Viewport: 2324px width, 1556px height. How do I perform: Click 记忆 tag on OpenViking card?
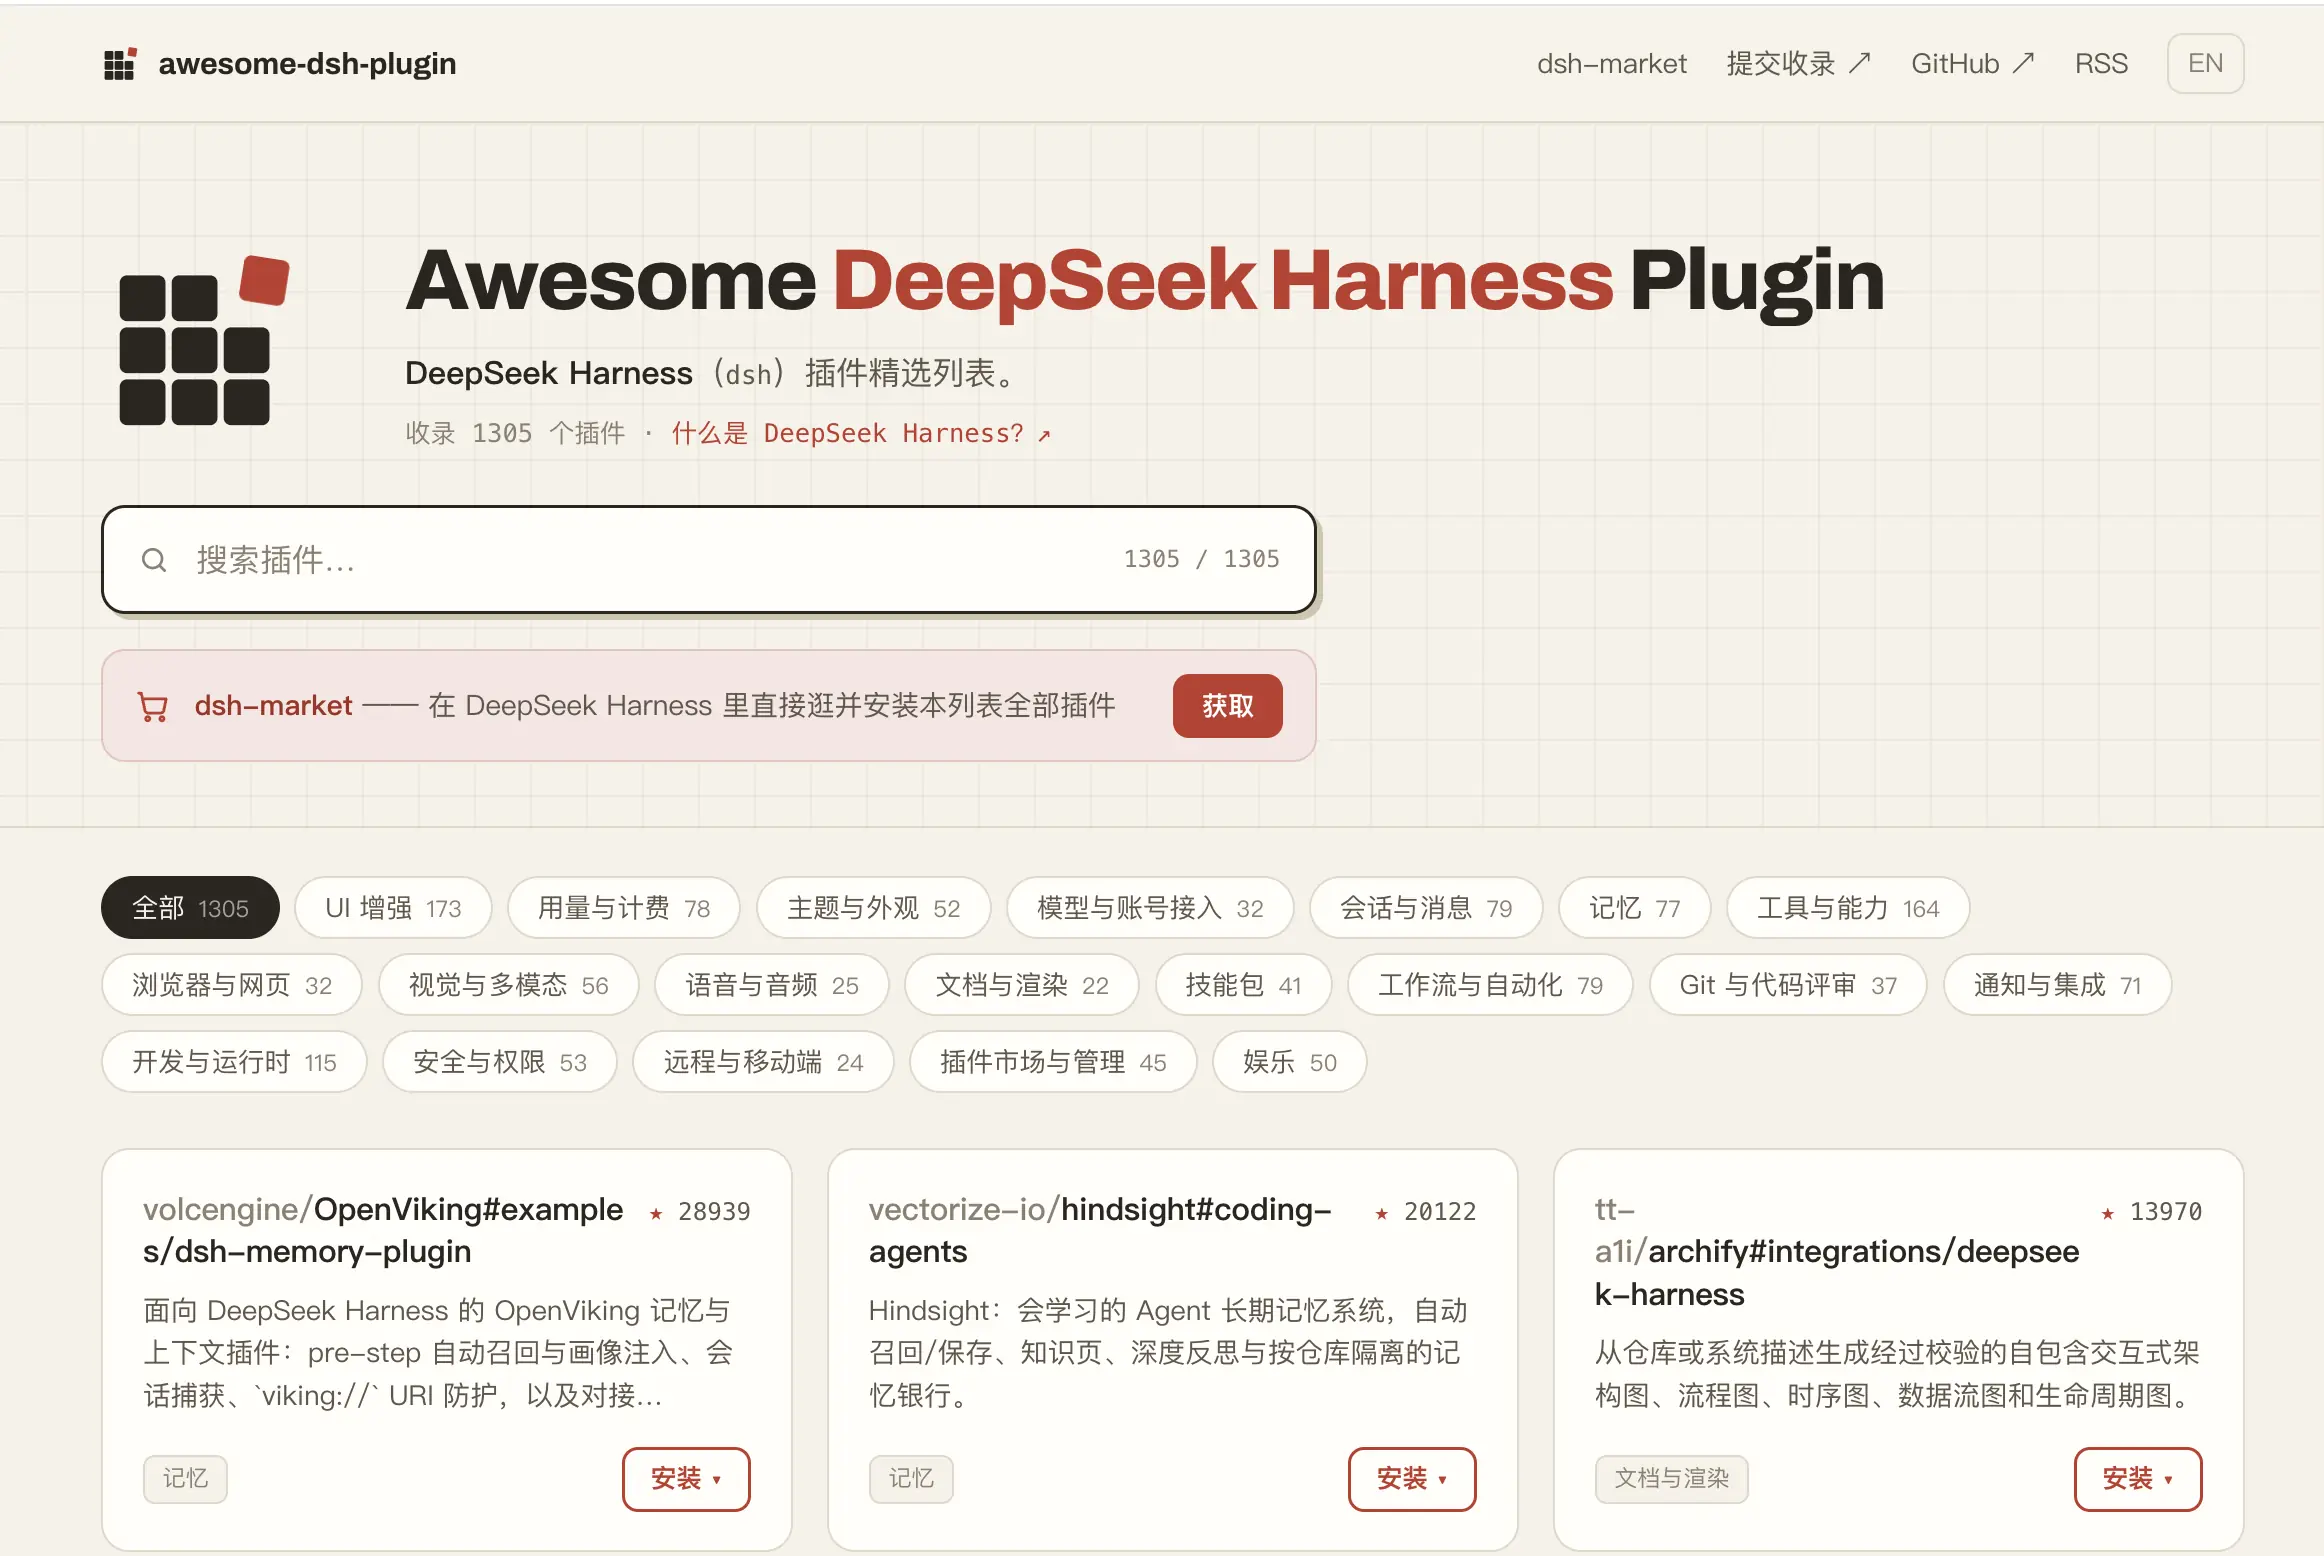[x=185, y=1479]
